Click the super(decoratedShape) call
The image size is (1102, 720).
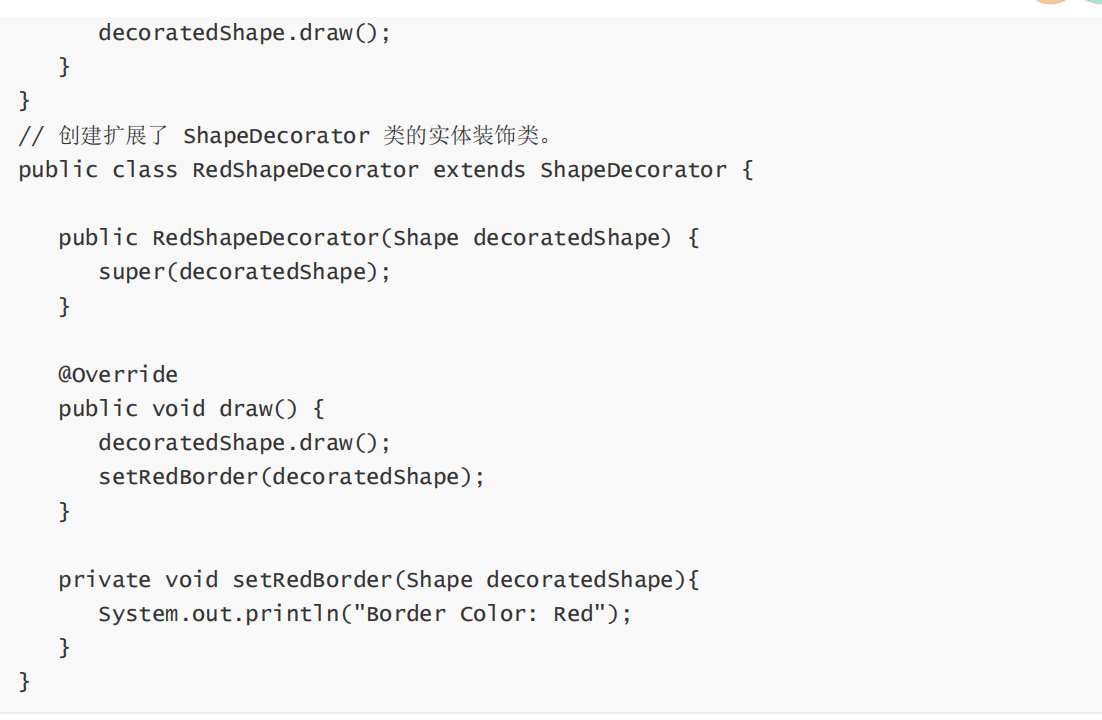244,272
